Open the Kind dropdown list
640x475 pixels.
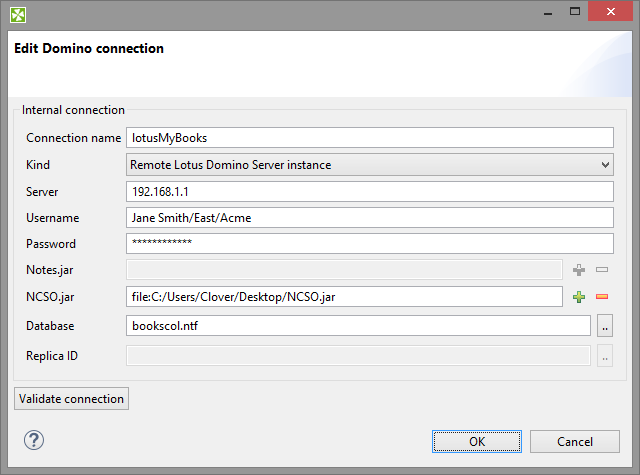click(369, 164)
